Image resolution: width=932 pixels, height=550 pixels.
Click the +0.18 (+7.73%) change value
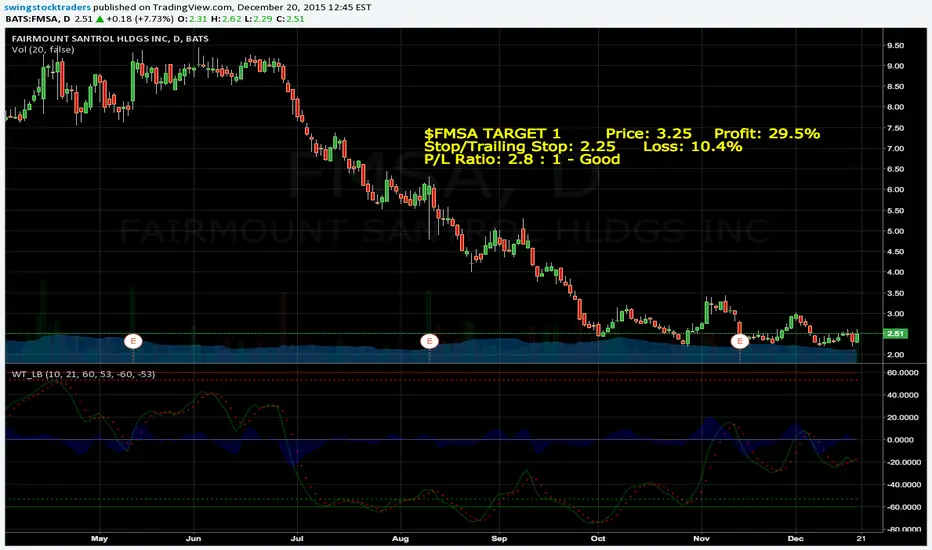(x=140, y=18)
